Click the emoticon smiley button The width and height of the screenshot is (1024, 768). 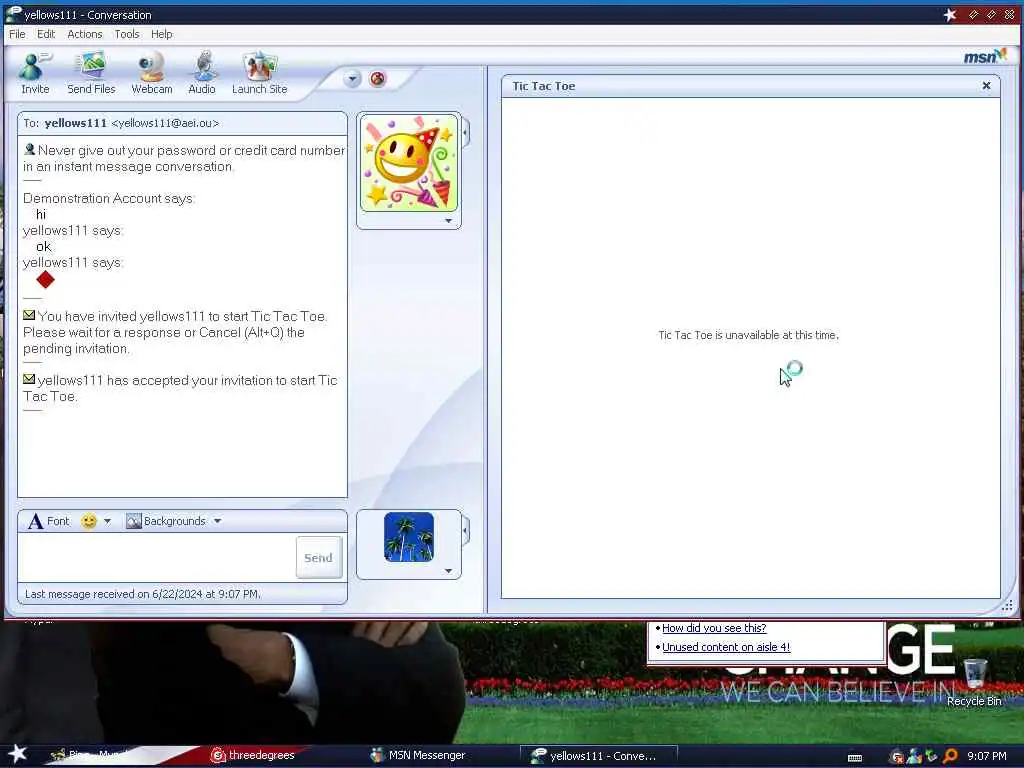point(89,521)
